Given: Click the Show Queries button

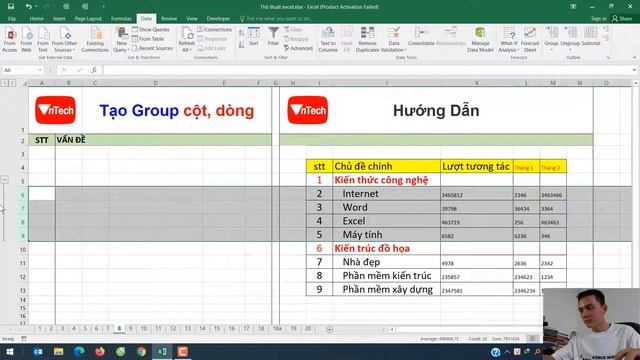Looking at the screenshot, I should (151, 29).
